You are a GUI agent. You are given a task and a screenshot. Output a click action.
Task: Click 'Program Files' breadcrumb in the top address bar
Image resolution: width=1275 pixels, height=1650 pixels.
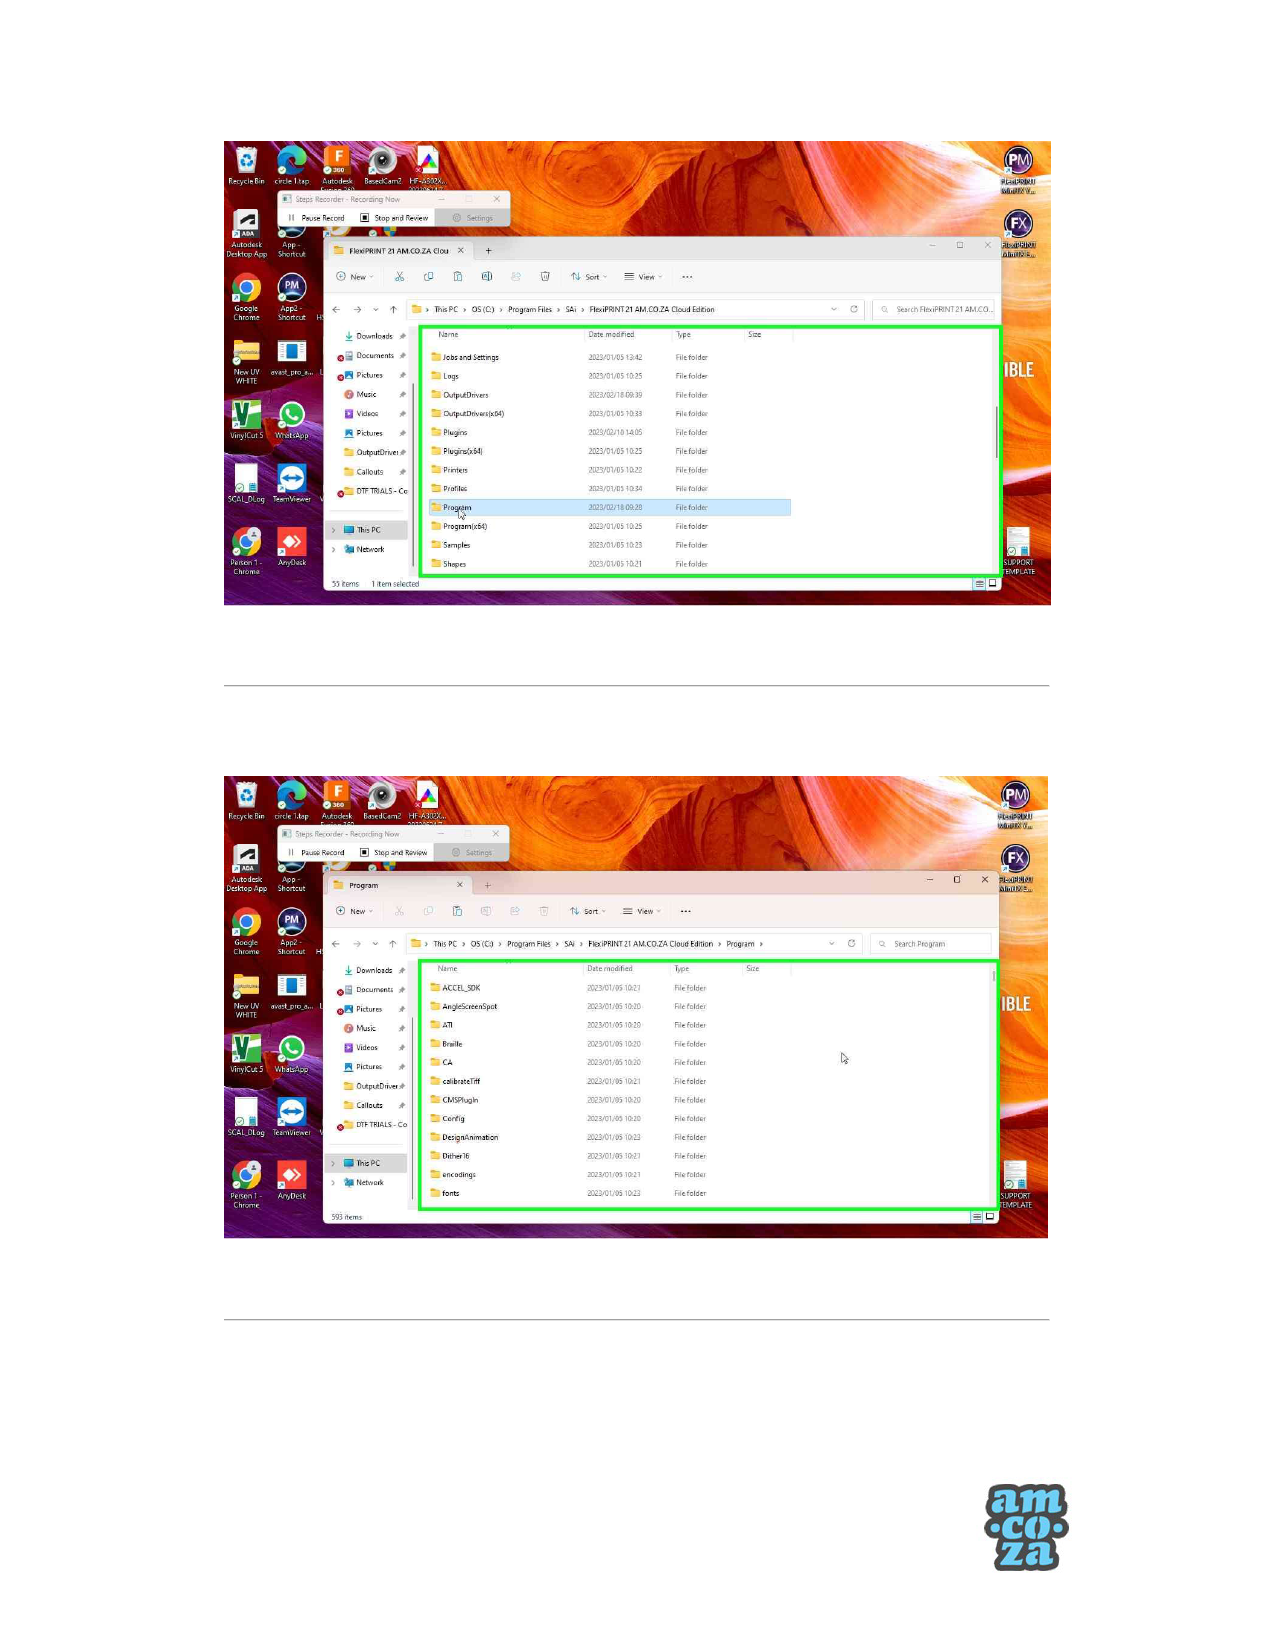(x=529, y=310)
